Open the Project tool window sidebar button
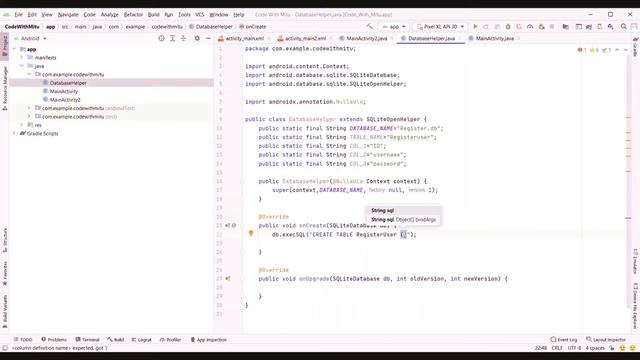The width and height of the screenshot is (640, 360). [4, 46]
